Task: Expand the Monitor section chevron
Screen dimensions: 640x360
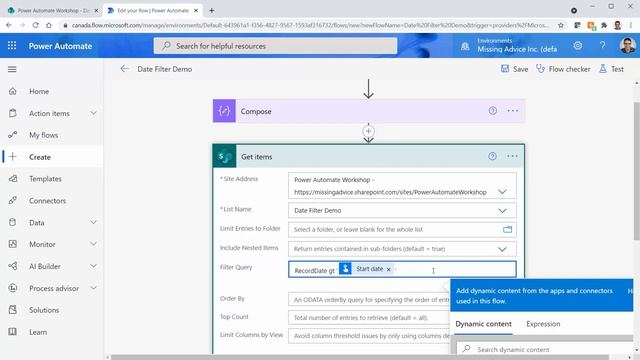Action: click(93, 244)
